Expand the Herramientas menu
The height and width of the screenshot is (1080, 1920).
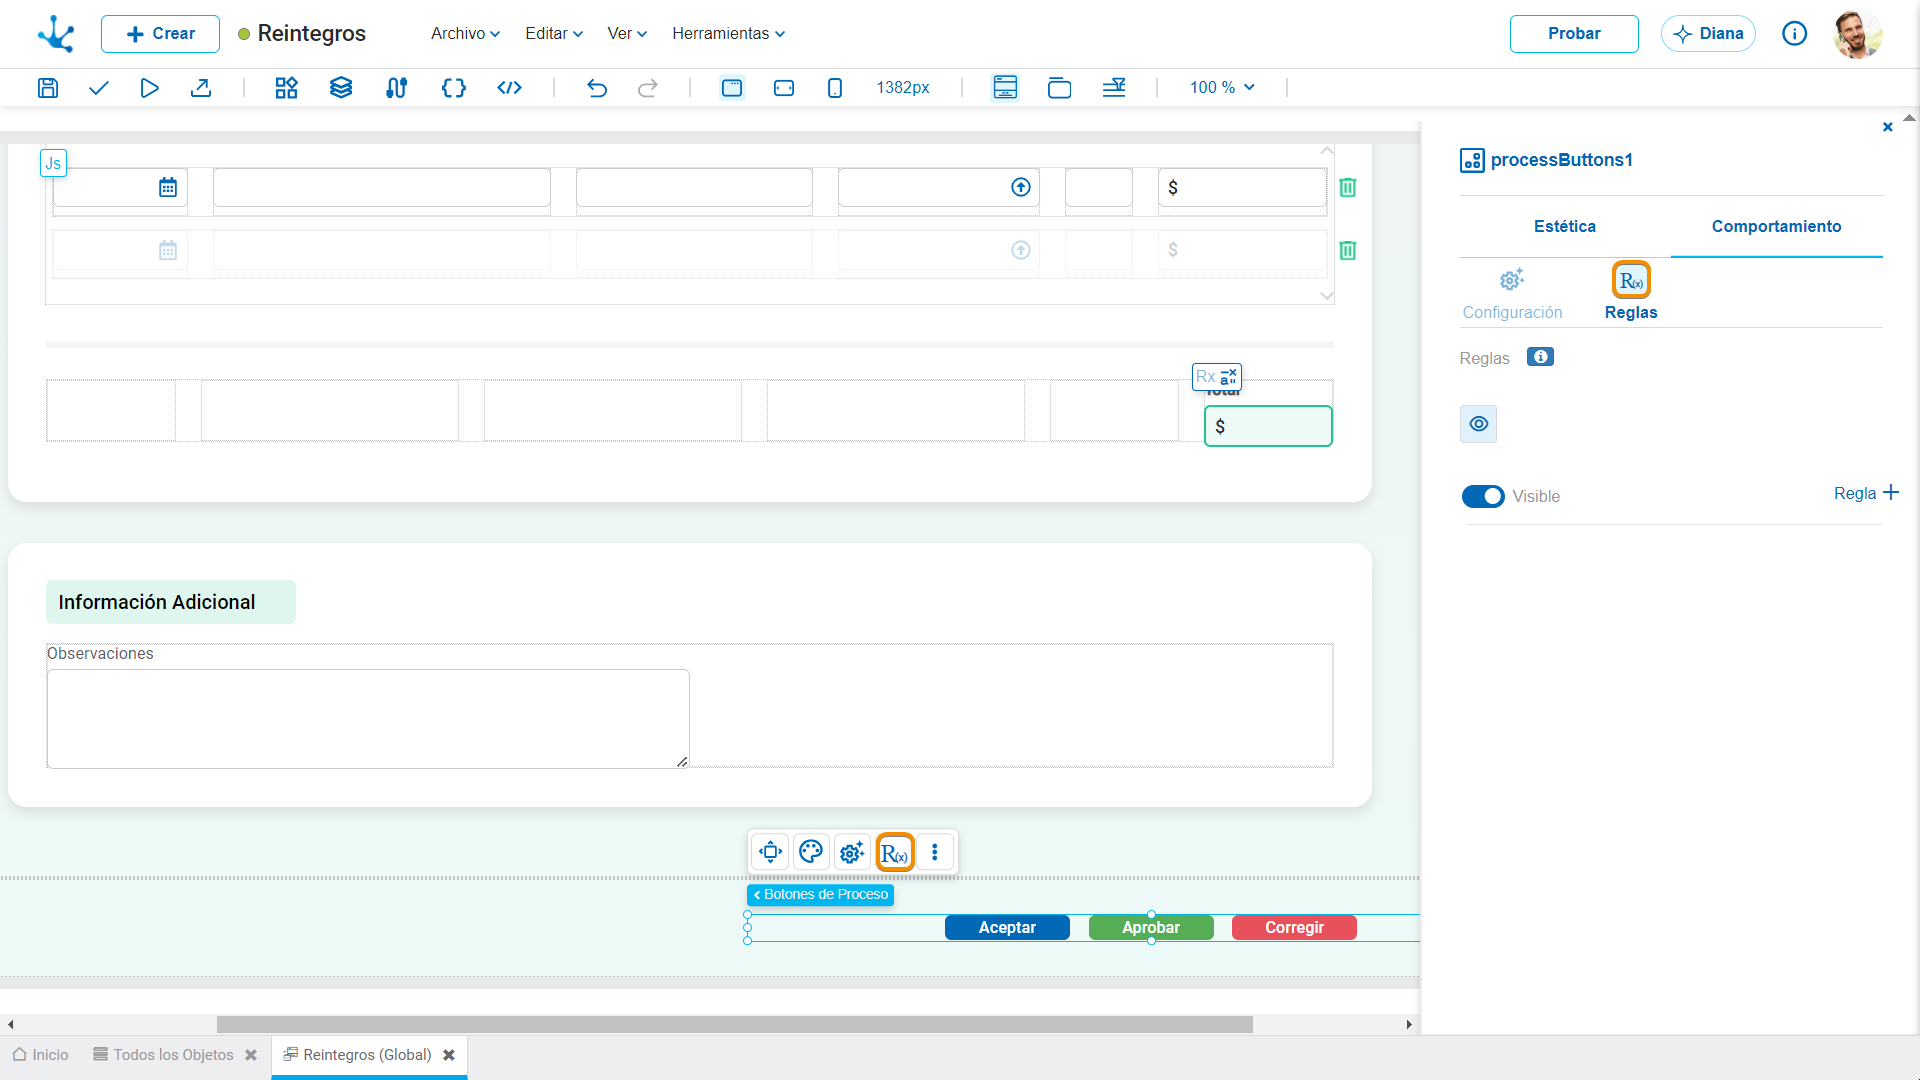(728, 34)
